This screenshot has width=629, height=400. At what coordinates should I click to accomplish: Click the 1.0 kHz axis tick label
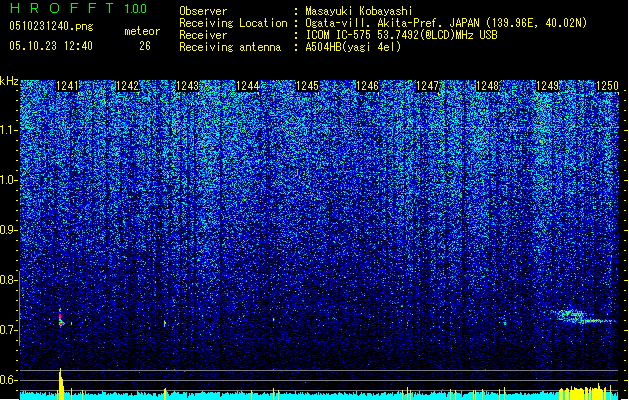click(x=8, y=180)
